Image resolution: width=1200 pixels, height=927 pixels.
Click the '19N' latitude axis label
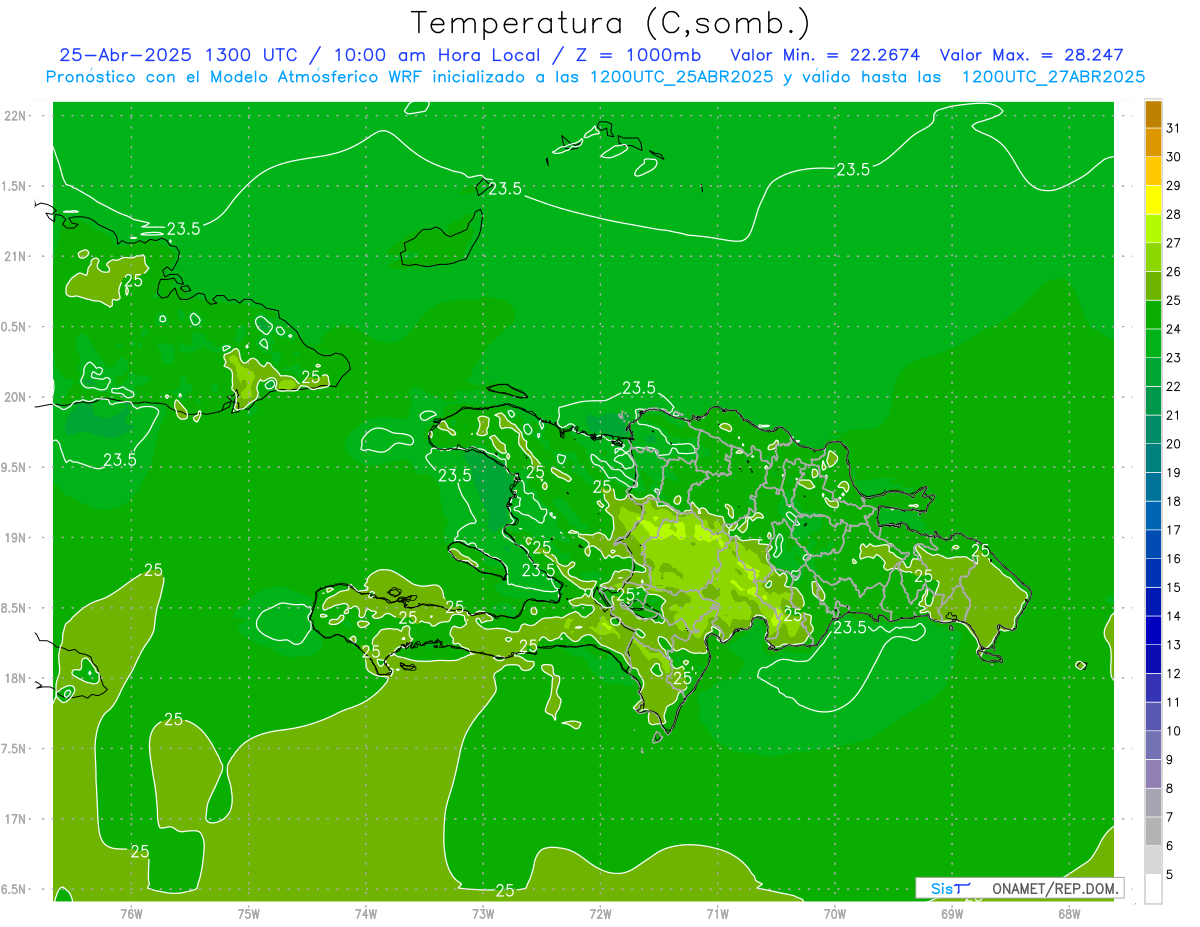click(x=14, y=537)
